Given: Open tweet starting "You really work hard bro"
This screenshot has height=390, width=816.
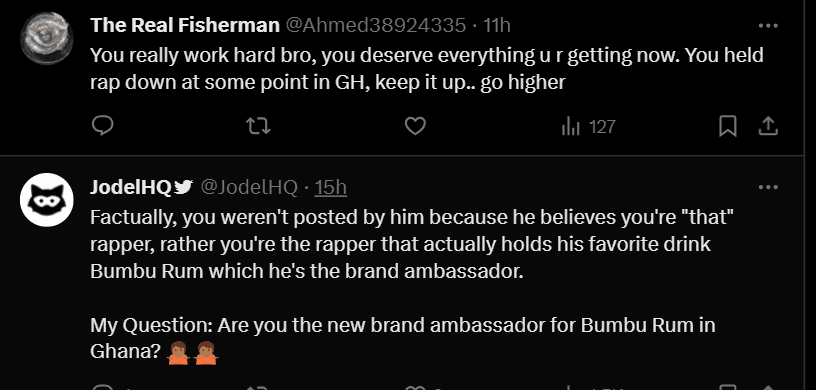Looking at the screenshot, I should (427, 68).
